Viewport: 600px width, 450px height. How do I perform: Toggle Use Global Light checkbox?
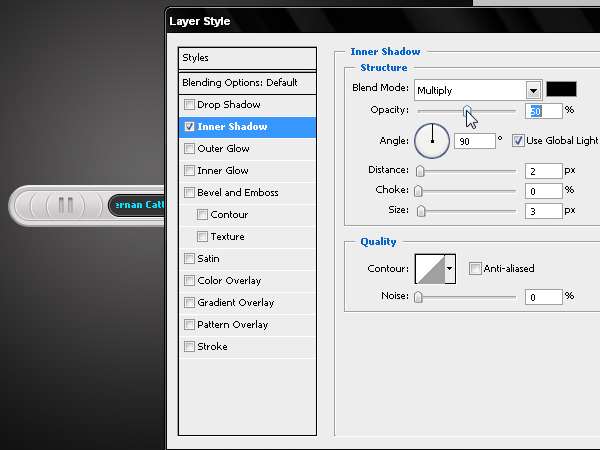519,140
